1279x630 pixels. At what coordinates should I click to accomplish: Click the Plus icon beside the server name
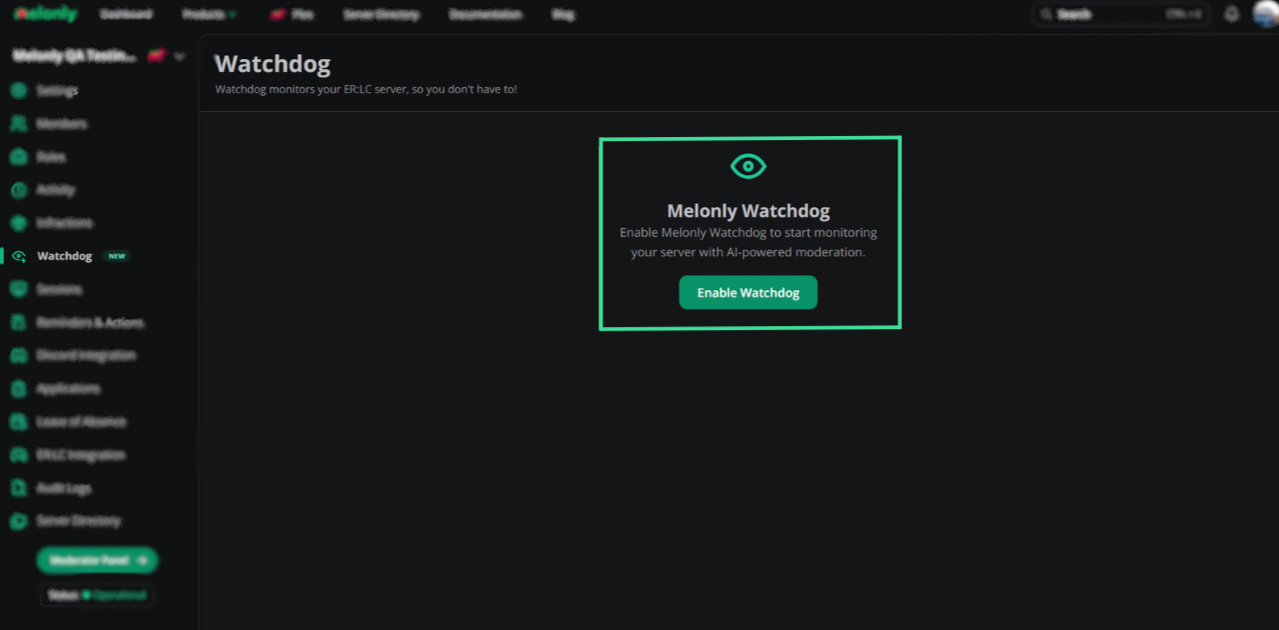tap(157, 56)
